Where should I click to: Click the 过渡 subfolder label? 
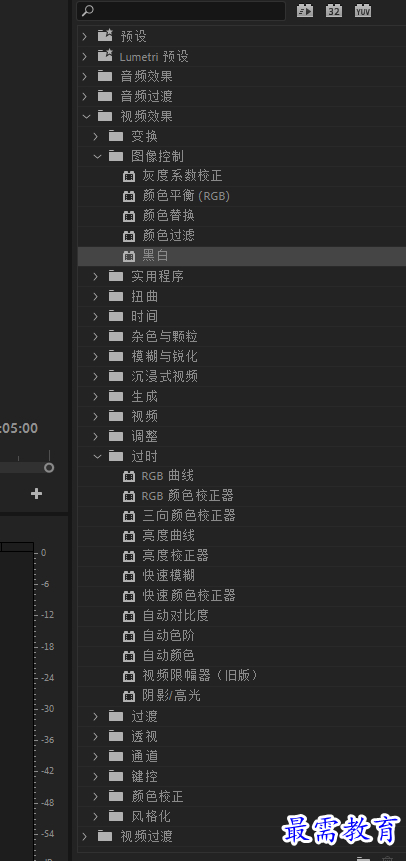pos(144,716)
